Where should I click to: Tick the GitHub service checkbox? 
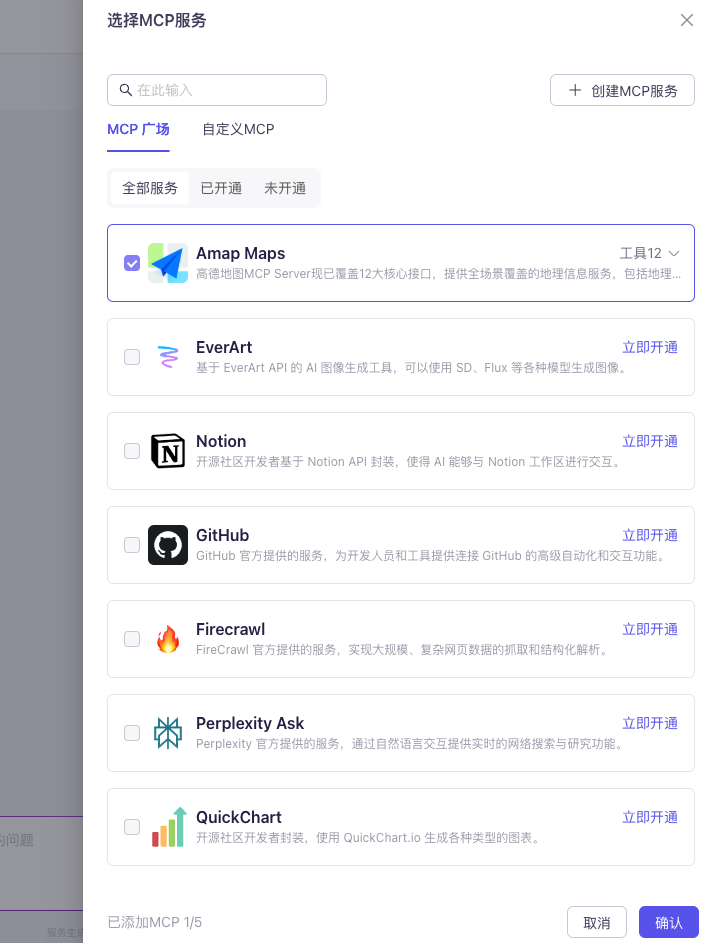pyautogui.click(x=132, y=545)
